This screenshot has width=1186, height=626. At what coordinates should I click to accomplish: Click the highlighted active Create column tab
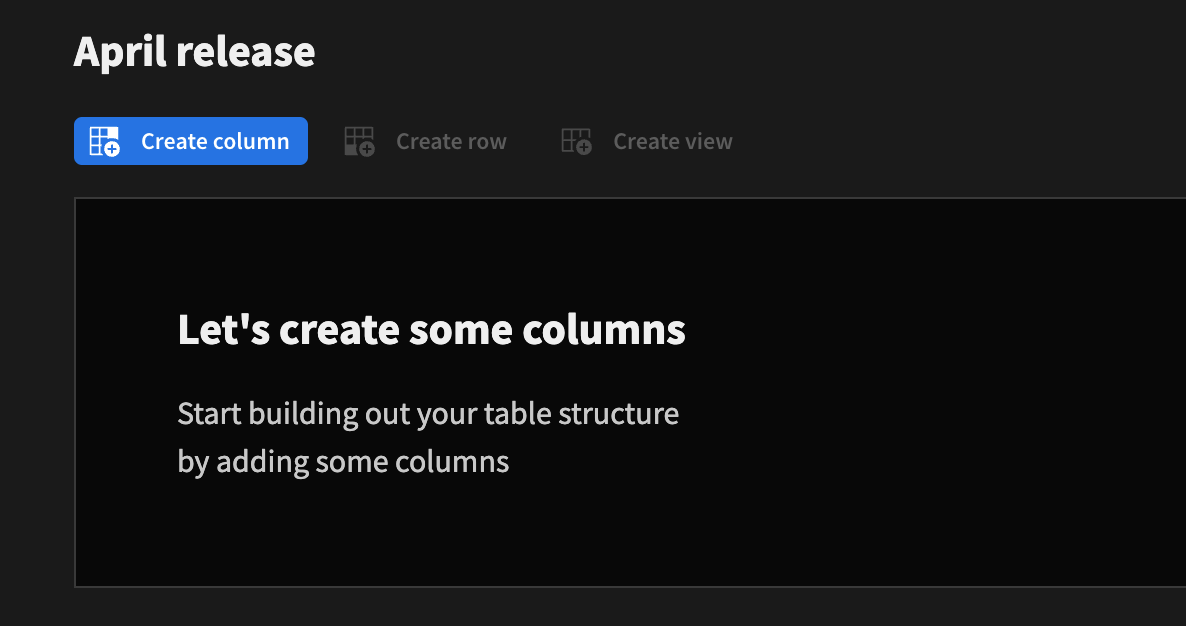190,141
